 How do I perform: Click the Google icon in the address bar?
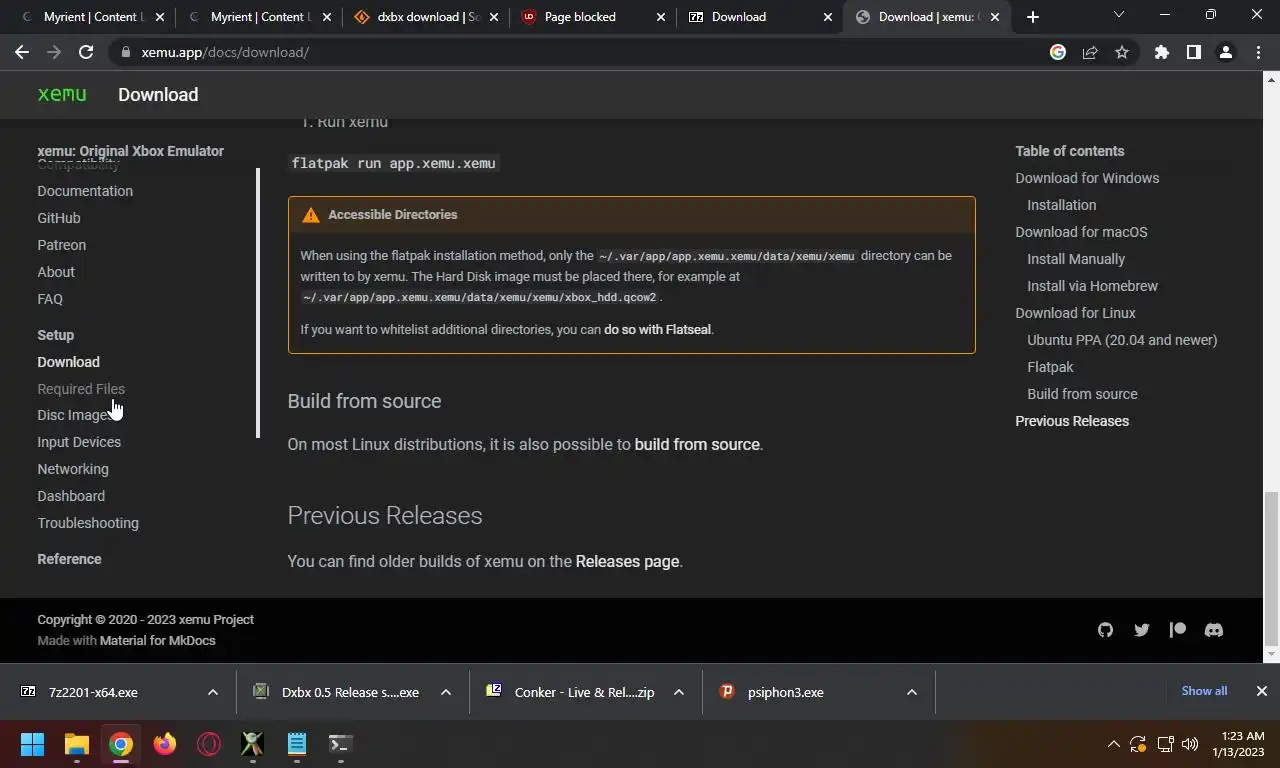1058,52
